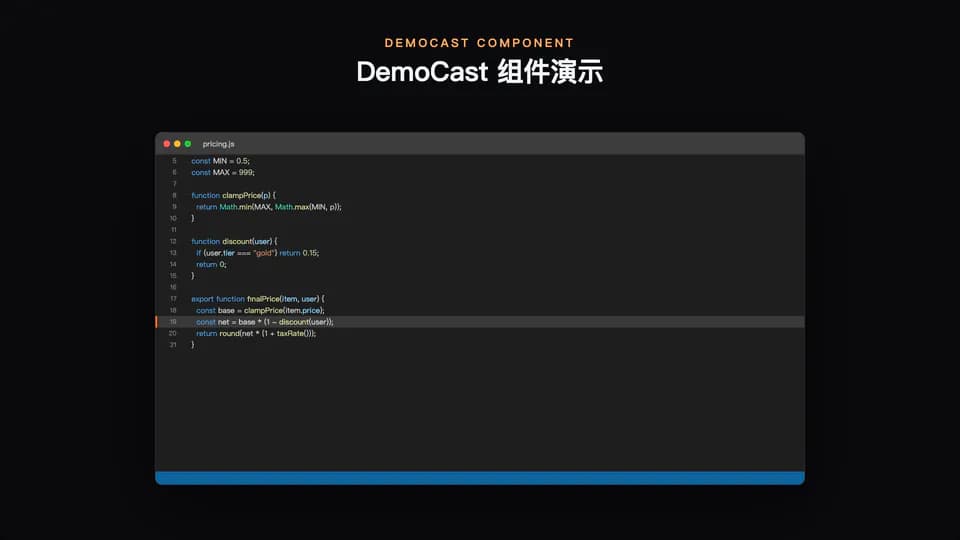Click 'const base = clampPrice(item.price);' line
The height and width of the screenshot is (540, 960).
tap(260, 310)
